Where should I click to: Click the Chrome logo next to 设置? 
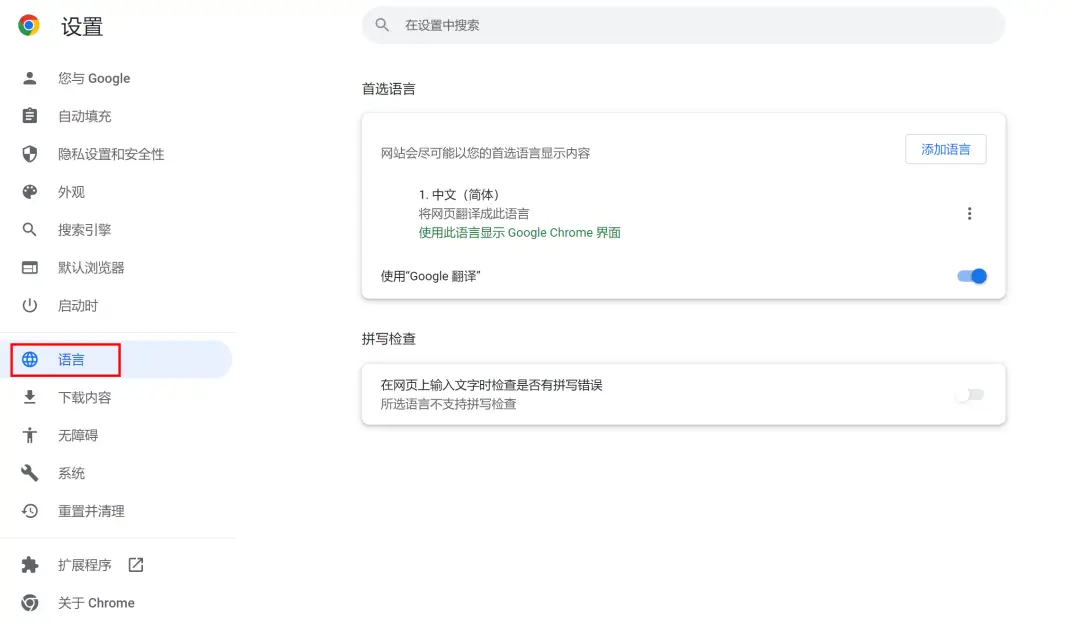click(x=29, y=25)
